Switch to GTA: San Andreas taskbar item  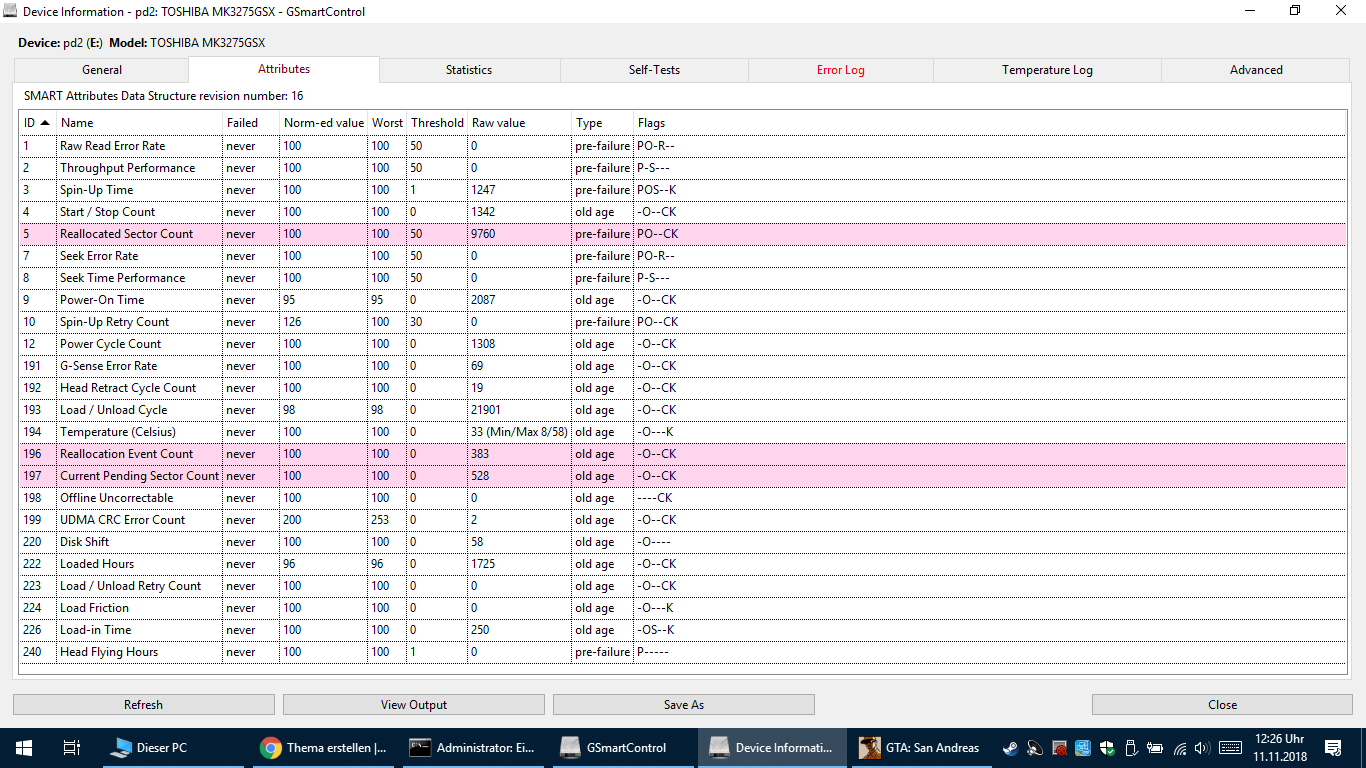919,747
